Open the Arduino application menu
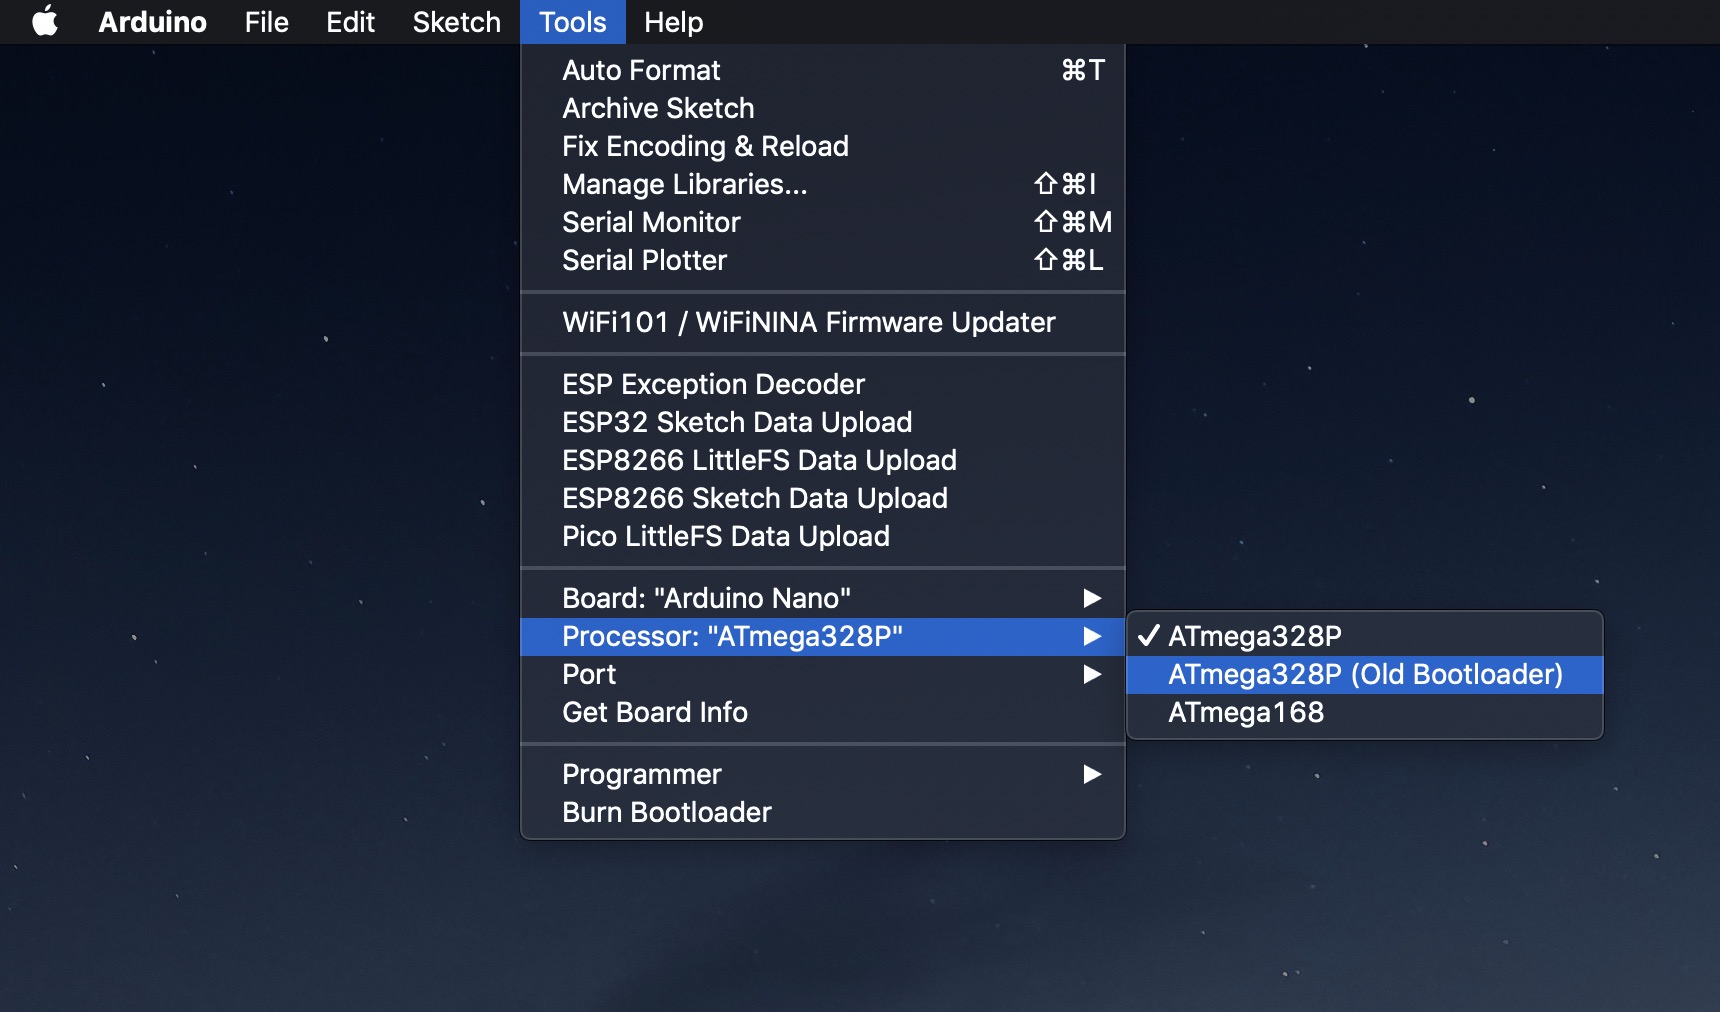This screenshot has width=1720, height=1012. [152, 22]
